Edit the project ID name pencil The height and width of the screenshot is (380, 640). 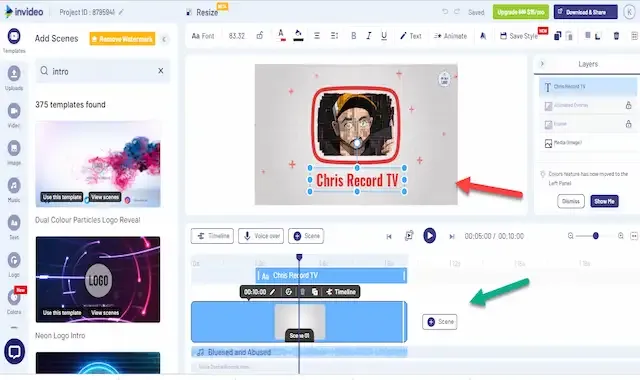coord(121,12)
